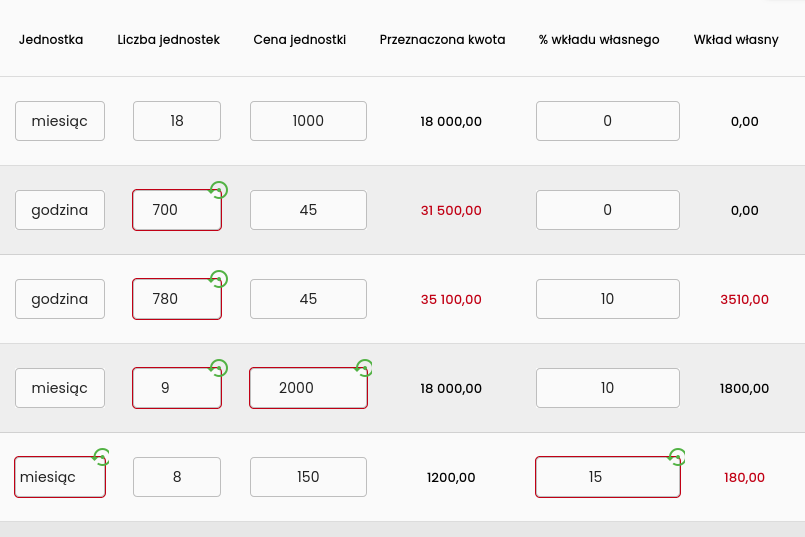Open the godzina unit field in the 700 row

point(60,210)
